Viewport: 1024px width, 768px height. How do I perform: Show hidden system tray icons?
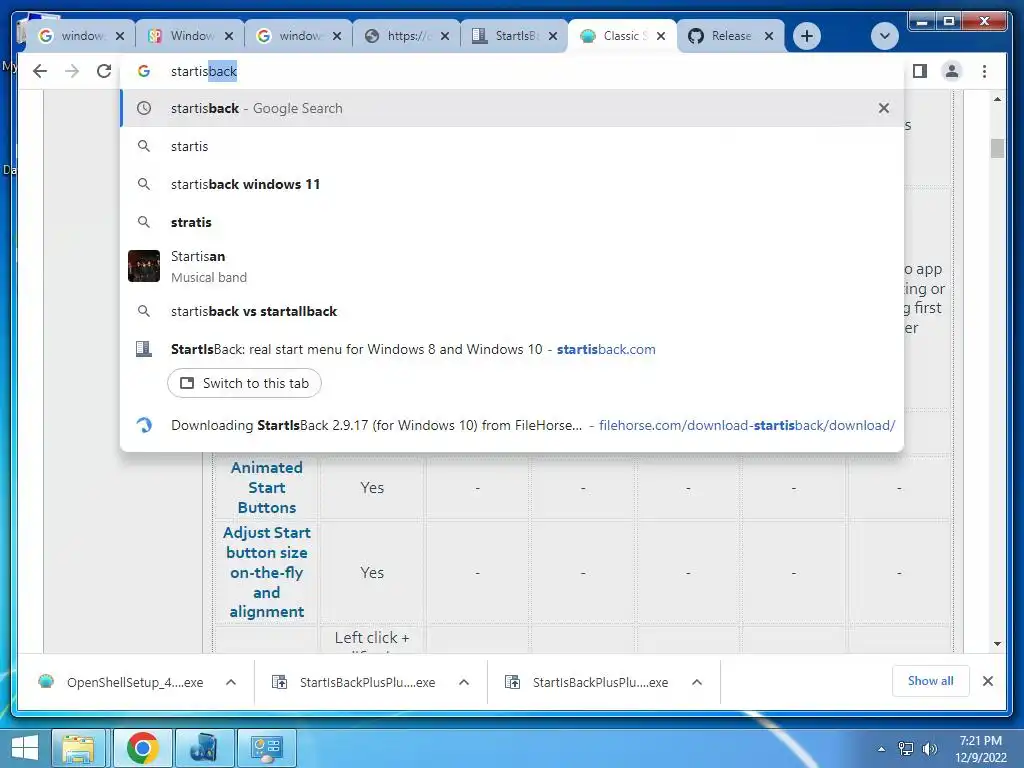[x=882, y=749]
